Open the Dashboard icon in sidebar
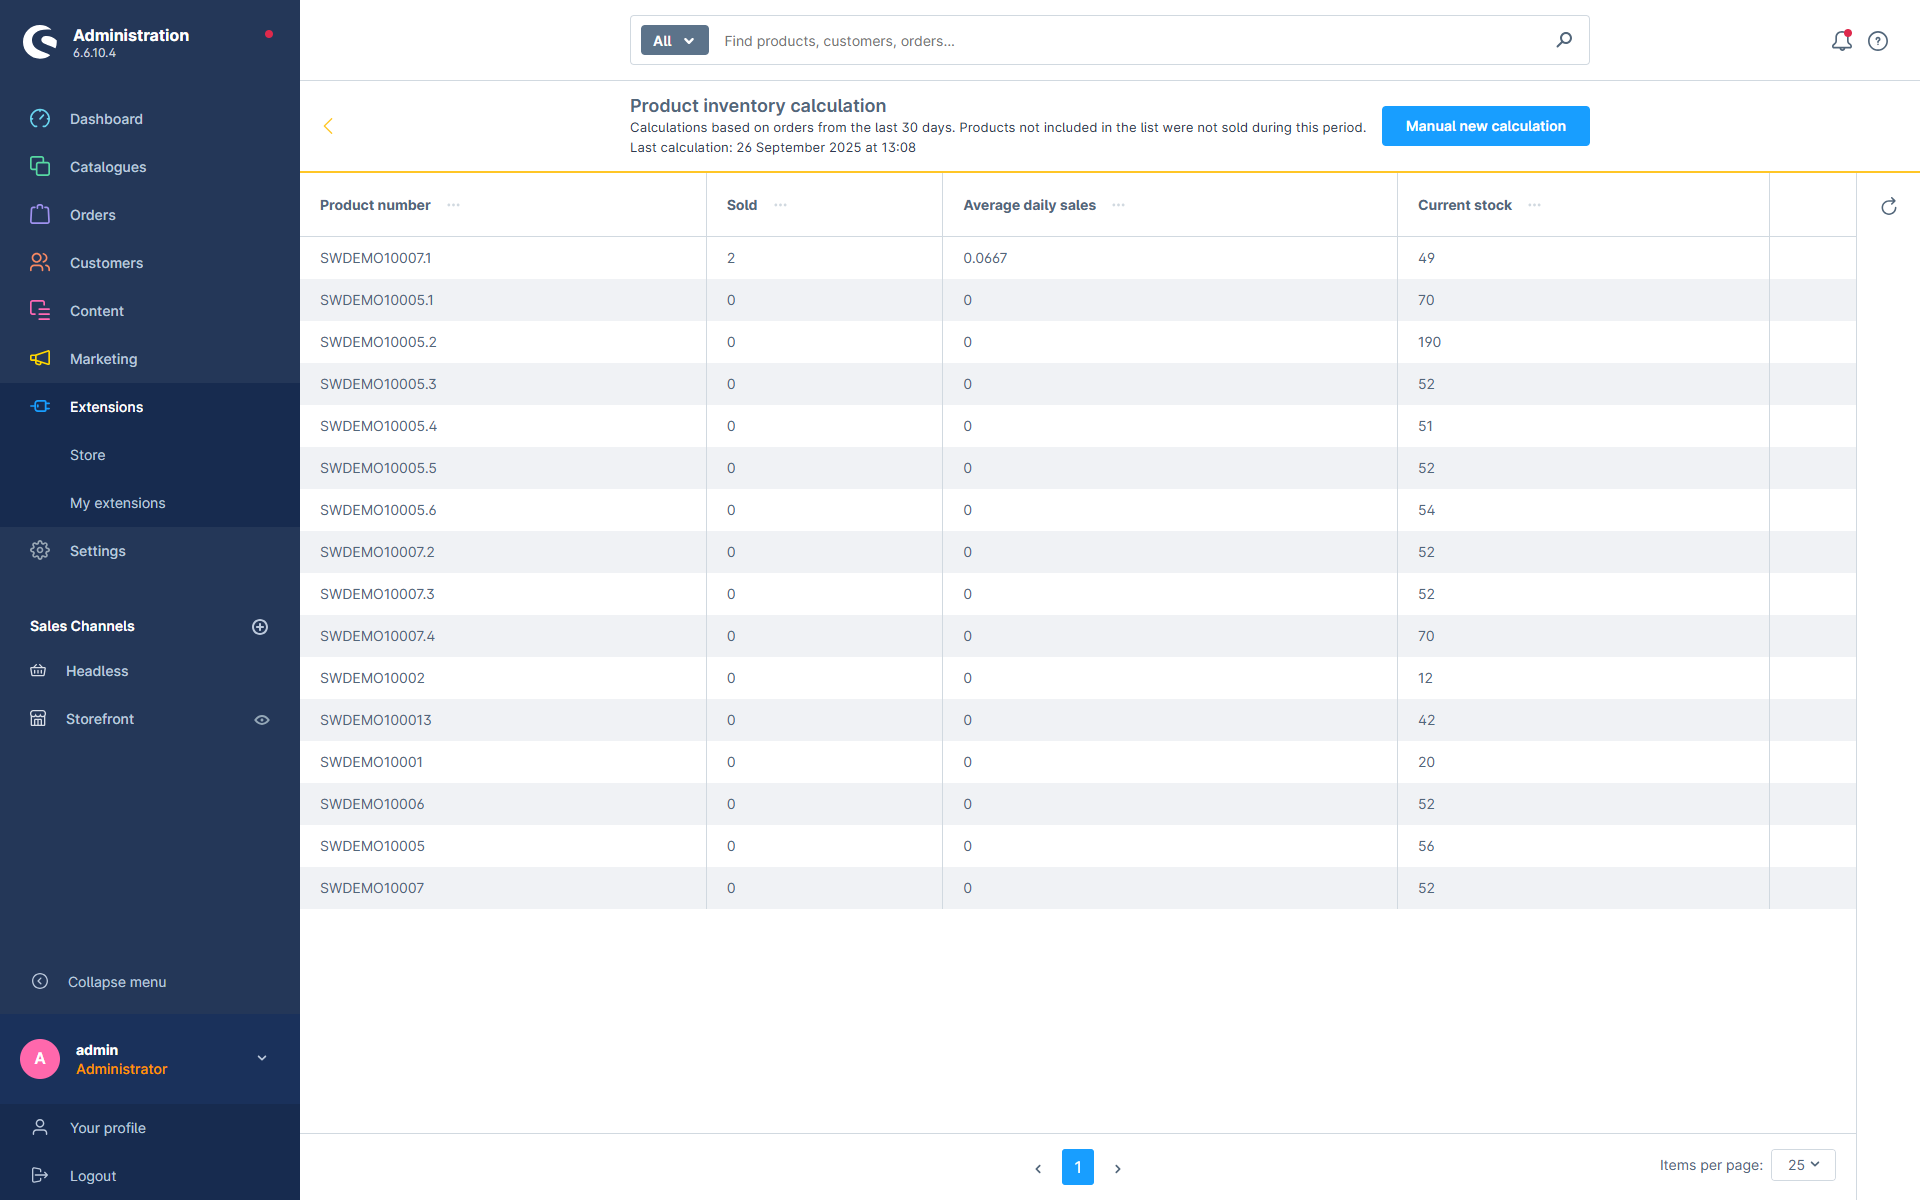Viewport: 1920px width, 1200px height. pyautogui.click(x=40, y=119)
